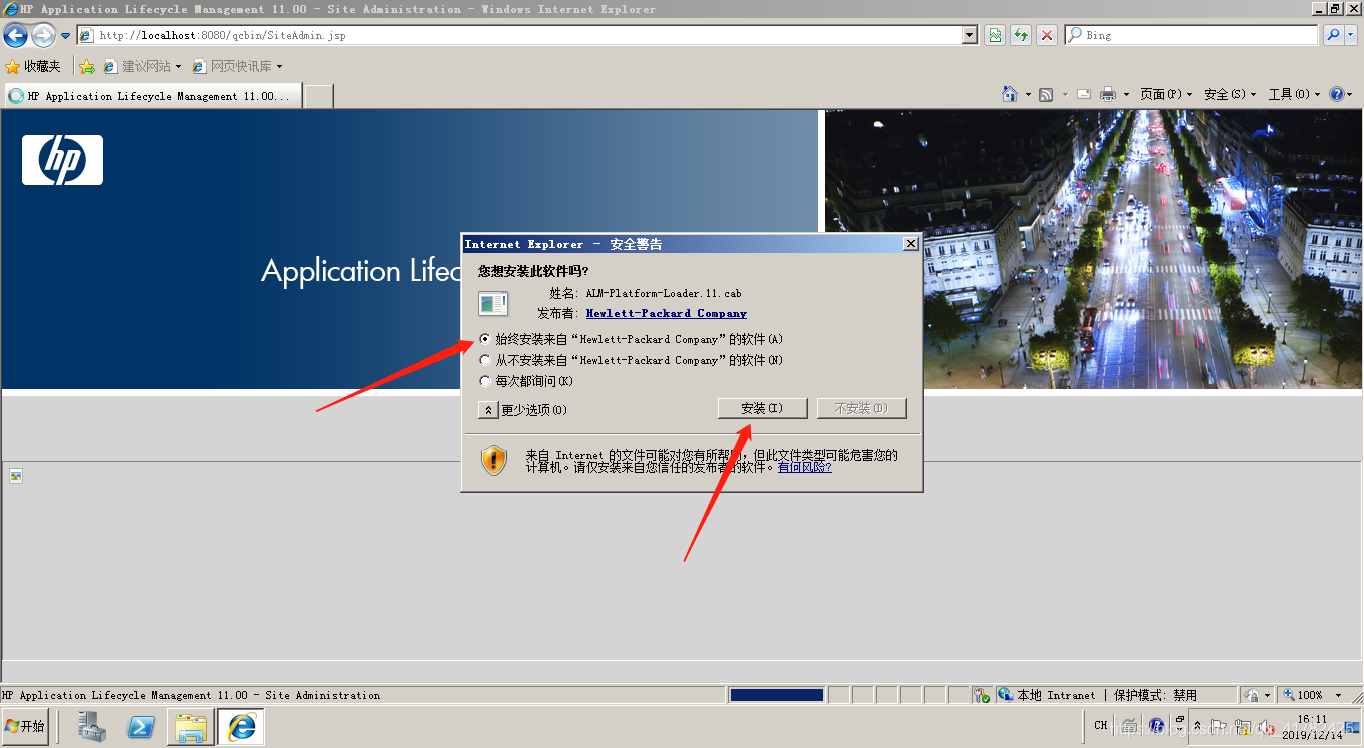The image size is (1364, 748).
Task: Click the 100% zoom level button
Action: click(x=1303, y=695)
